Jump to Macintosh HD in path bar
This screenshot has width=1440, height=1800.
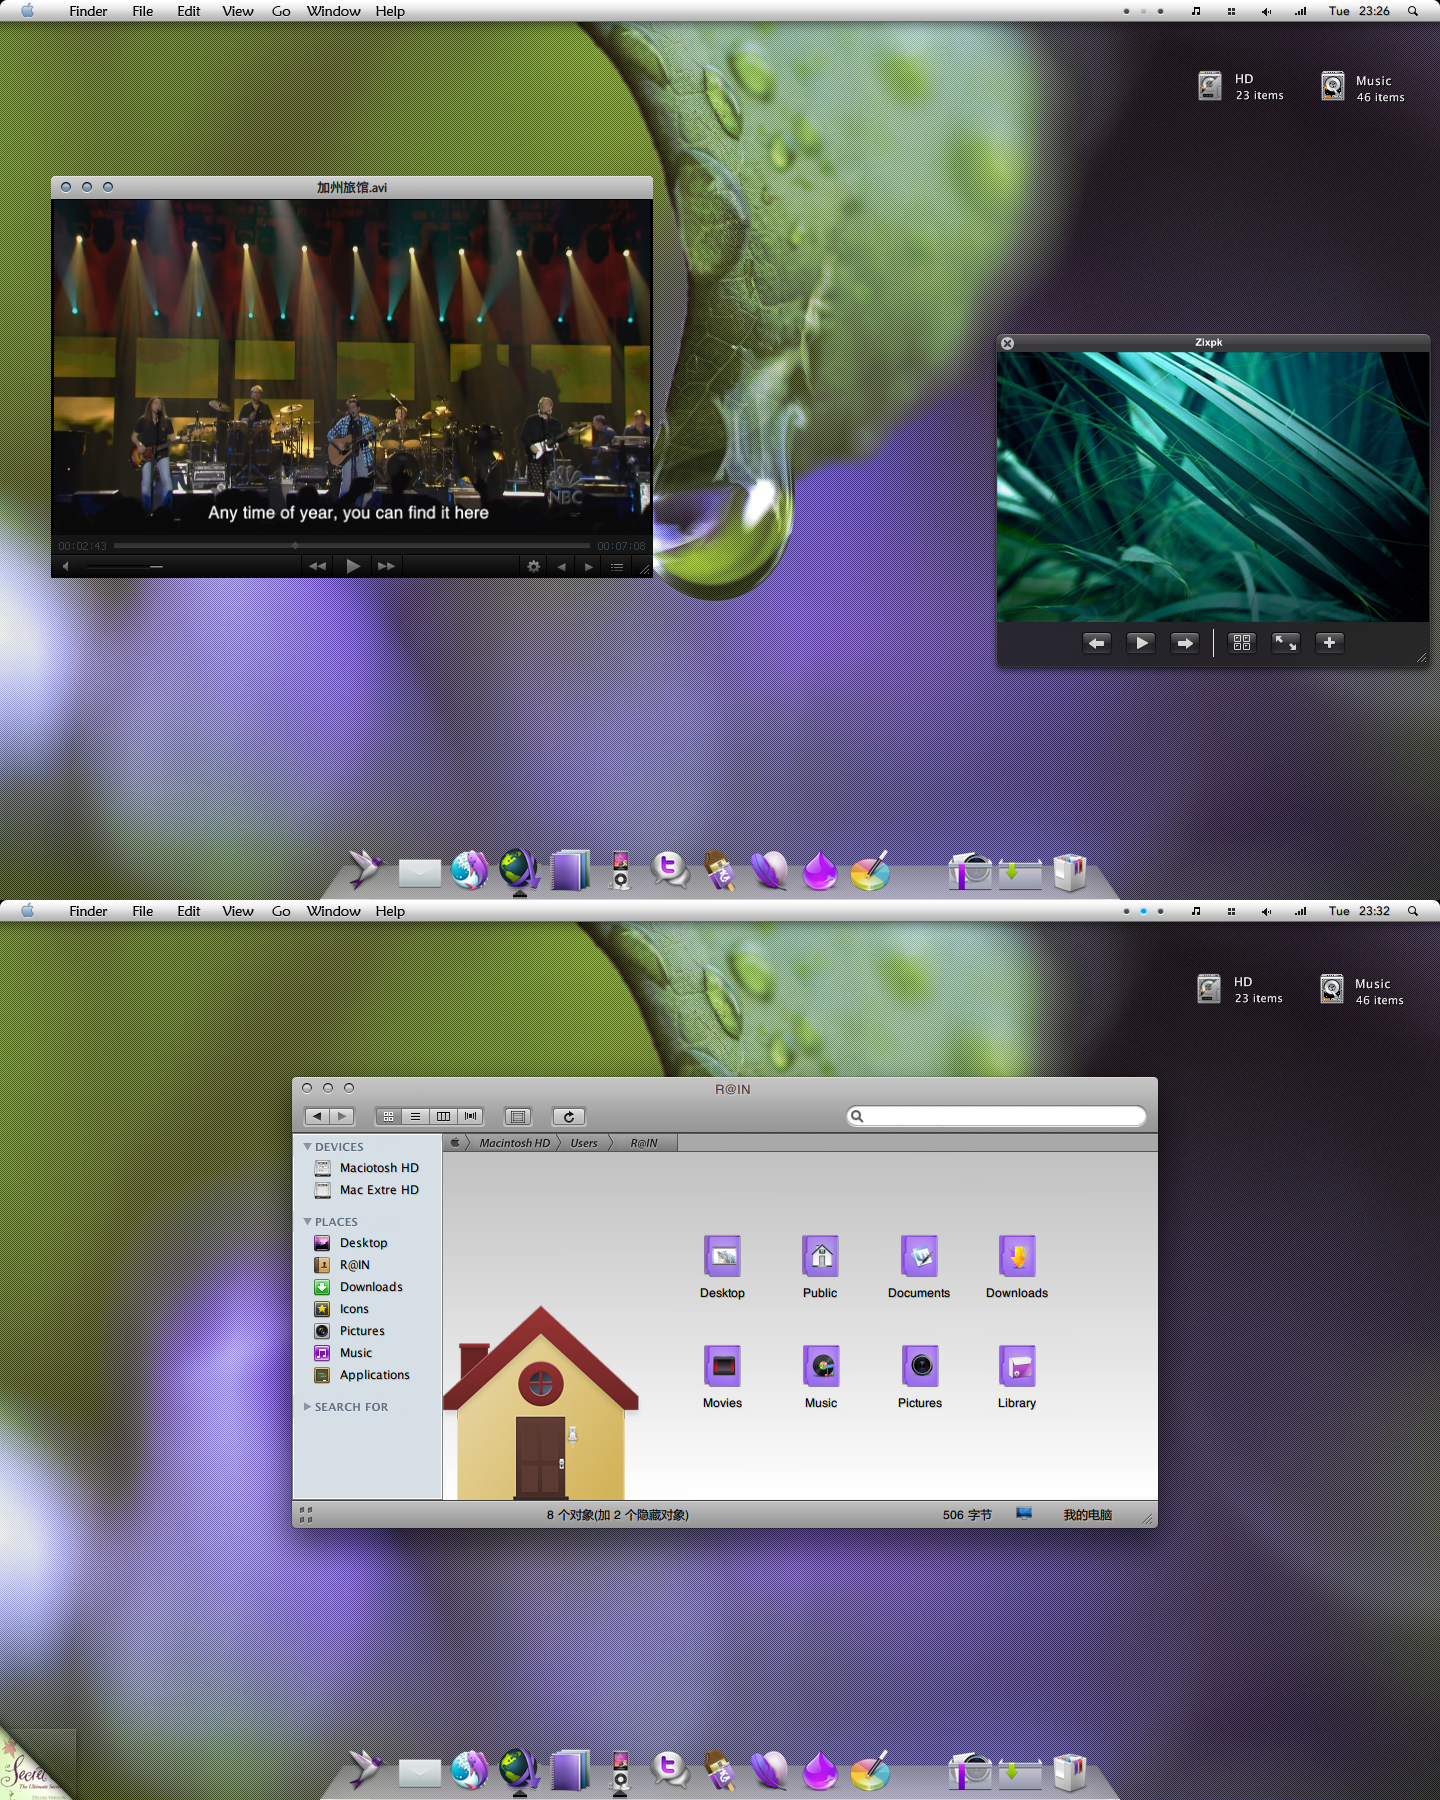tap(514, 1143)
